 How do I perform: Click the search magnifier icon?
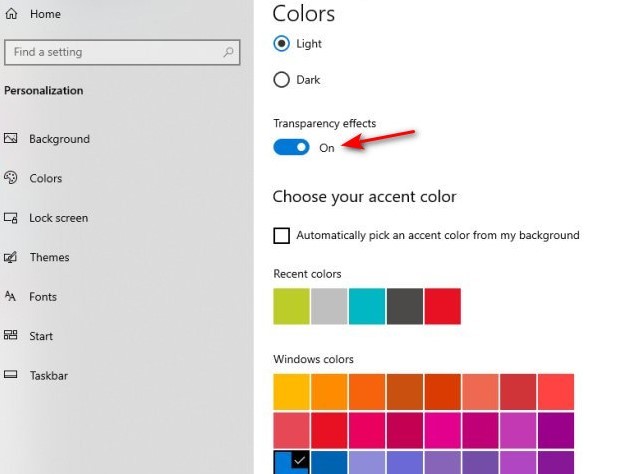click(229, 52)
